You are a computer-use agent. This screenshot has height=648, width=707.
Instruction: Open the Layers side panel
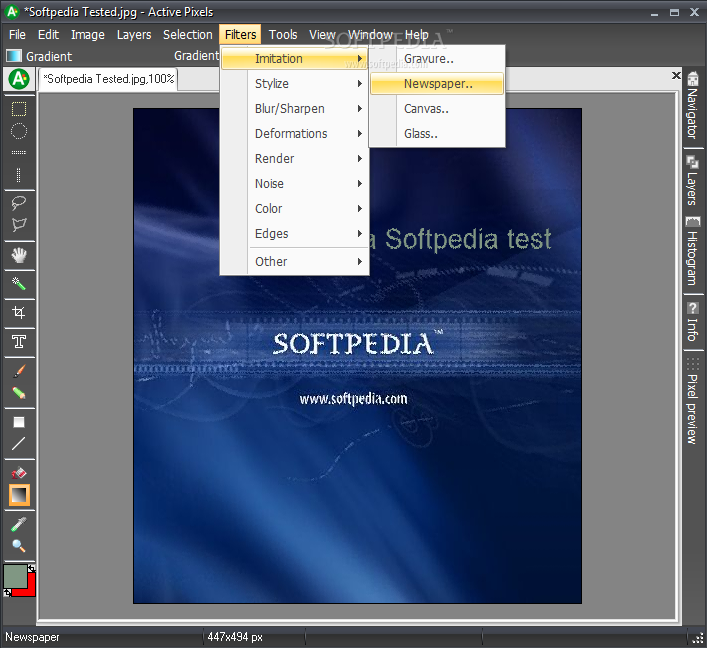(692, 180)
